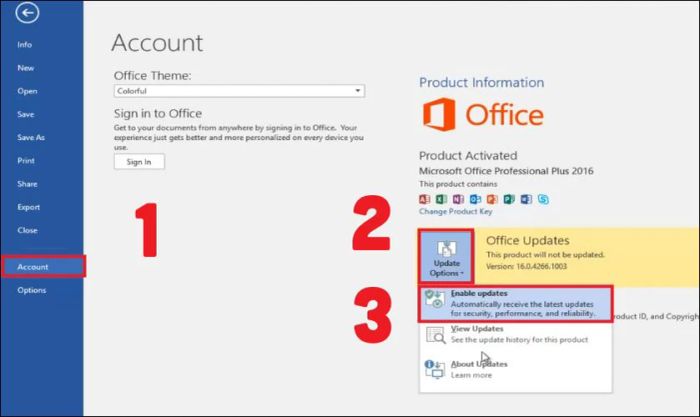
Task: Open the Export page
Action: pyautogui.click(x=29, y=207)
